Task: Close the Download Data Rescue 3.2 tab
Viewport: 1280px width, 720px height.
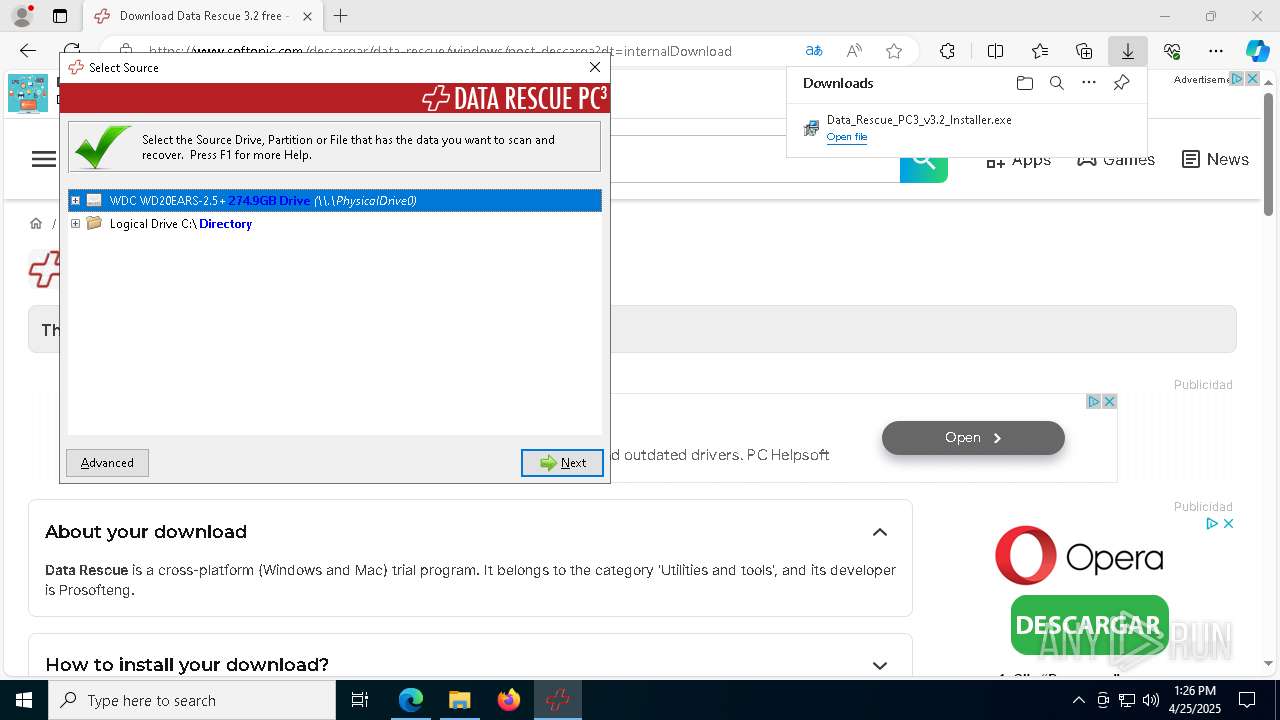Action: [307, 16]
